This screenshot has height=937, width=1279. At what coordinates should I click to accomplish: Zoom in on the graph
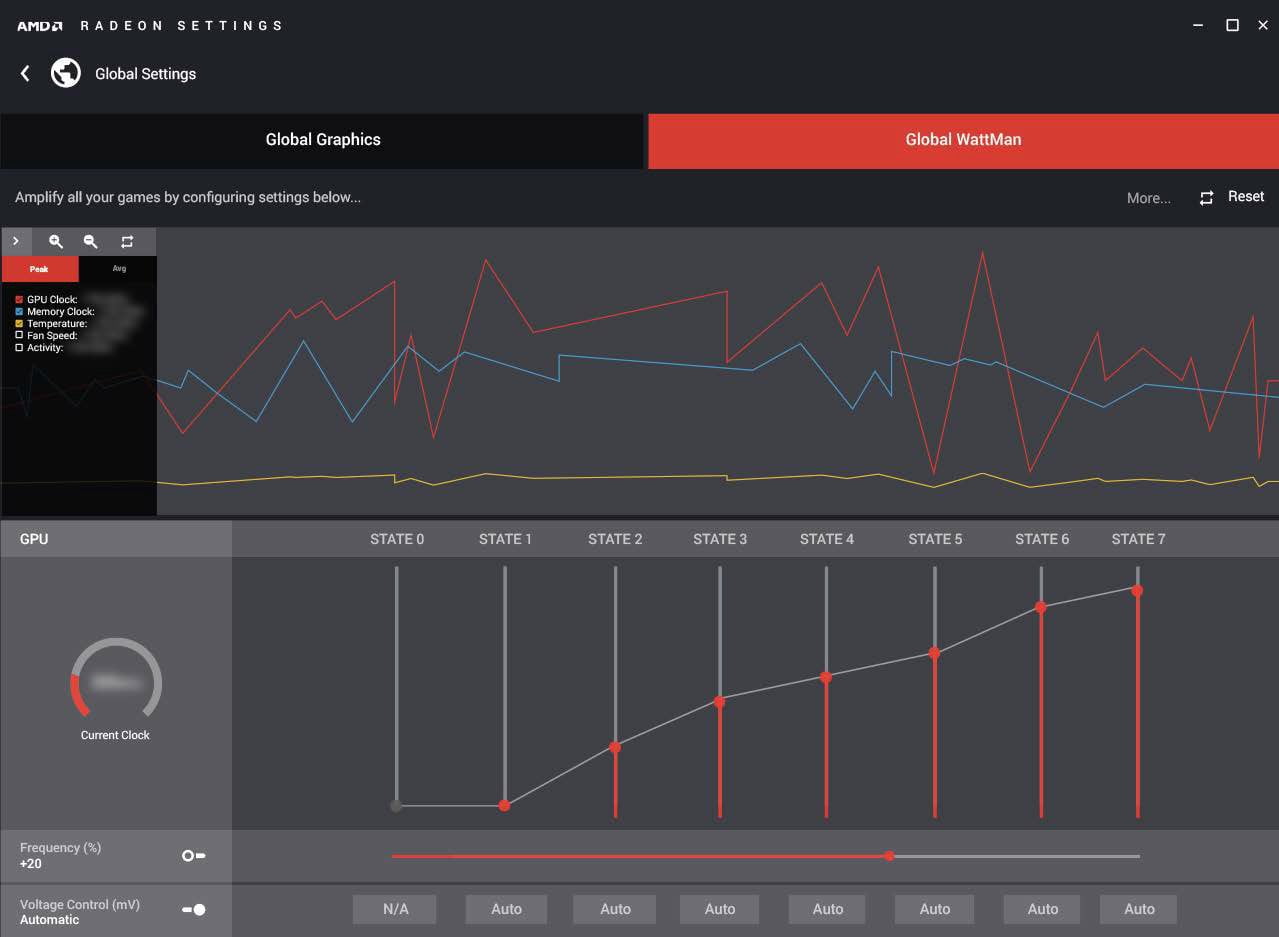point(56,241)
